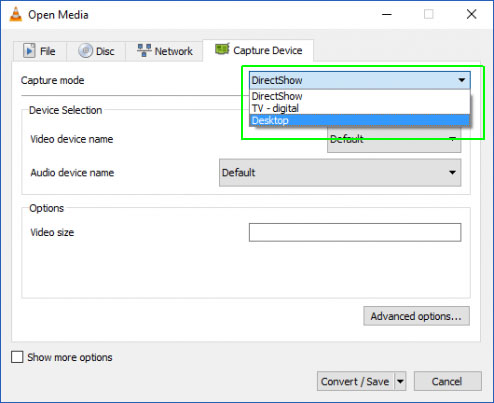Collapse the Capture mode dropdown arrow
This screenshot has height=403, width=494.
(462, 80)
